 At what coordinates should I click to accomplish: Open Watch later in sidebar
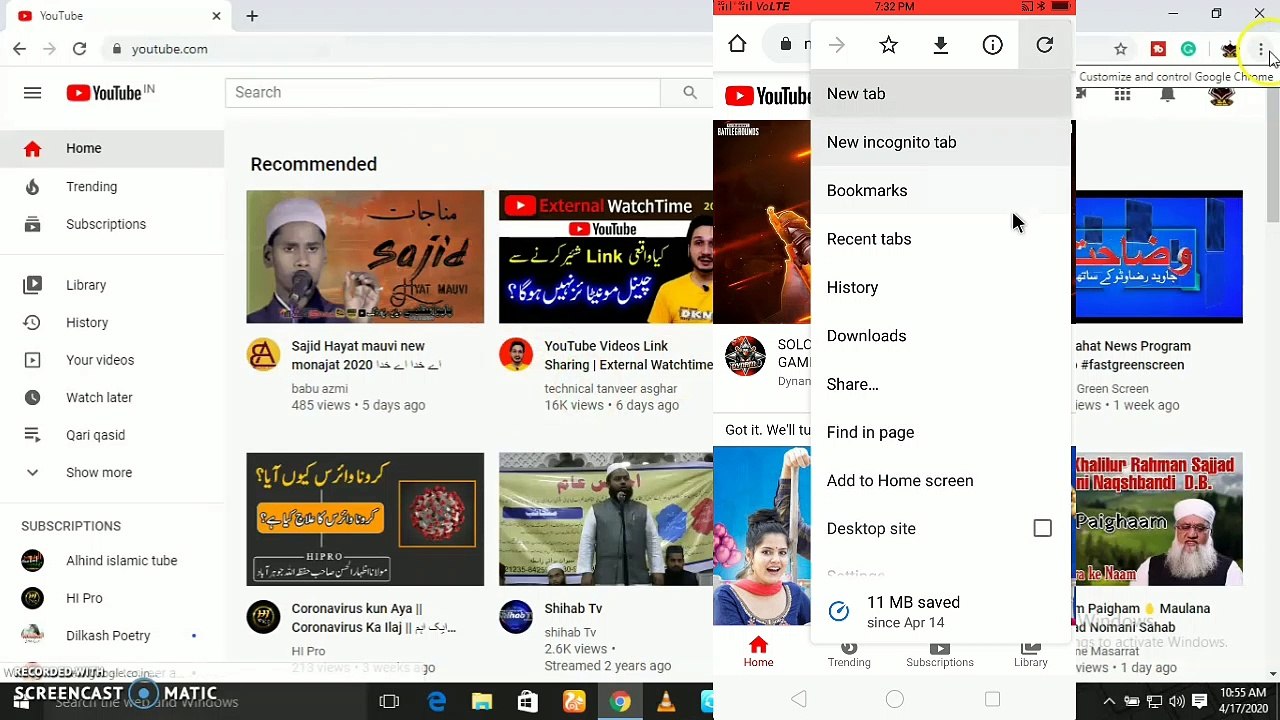[x=112, y=397]
